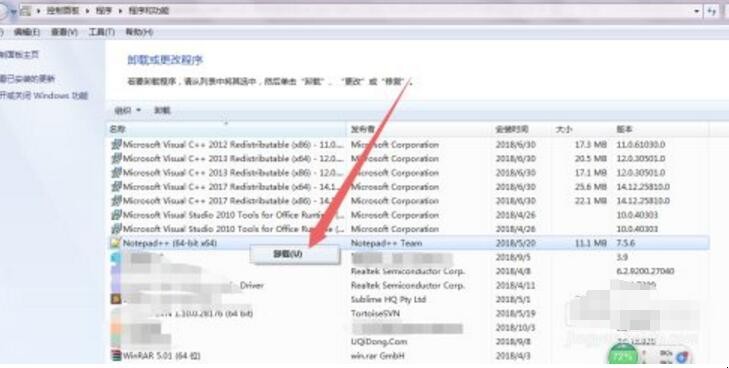Open the 工具(T) menu
This screenshot has width=729, height=368.
tap(101, 32)
